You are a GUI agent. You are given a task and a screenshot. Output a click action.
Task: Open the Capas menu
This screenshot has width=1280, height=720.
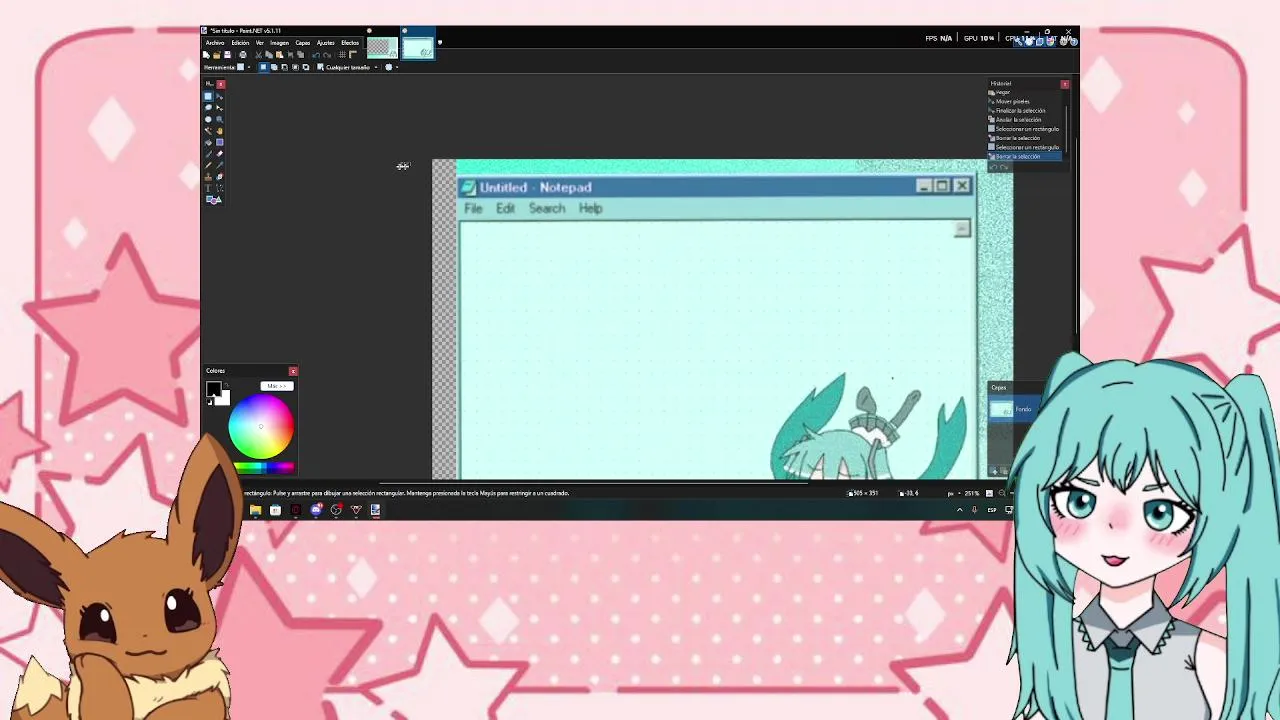click(x=303, y=43)
